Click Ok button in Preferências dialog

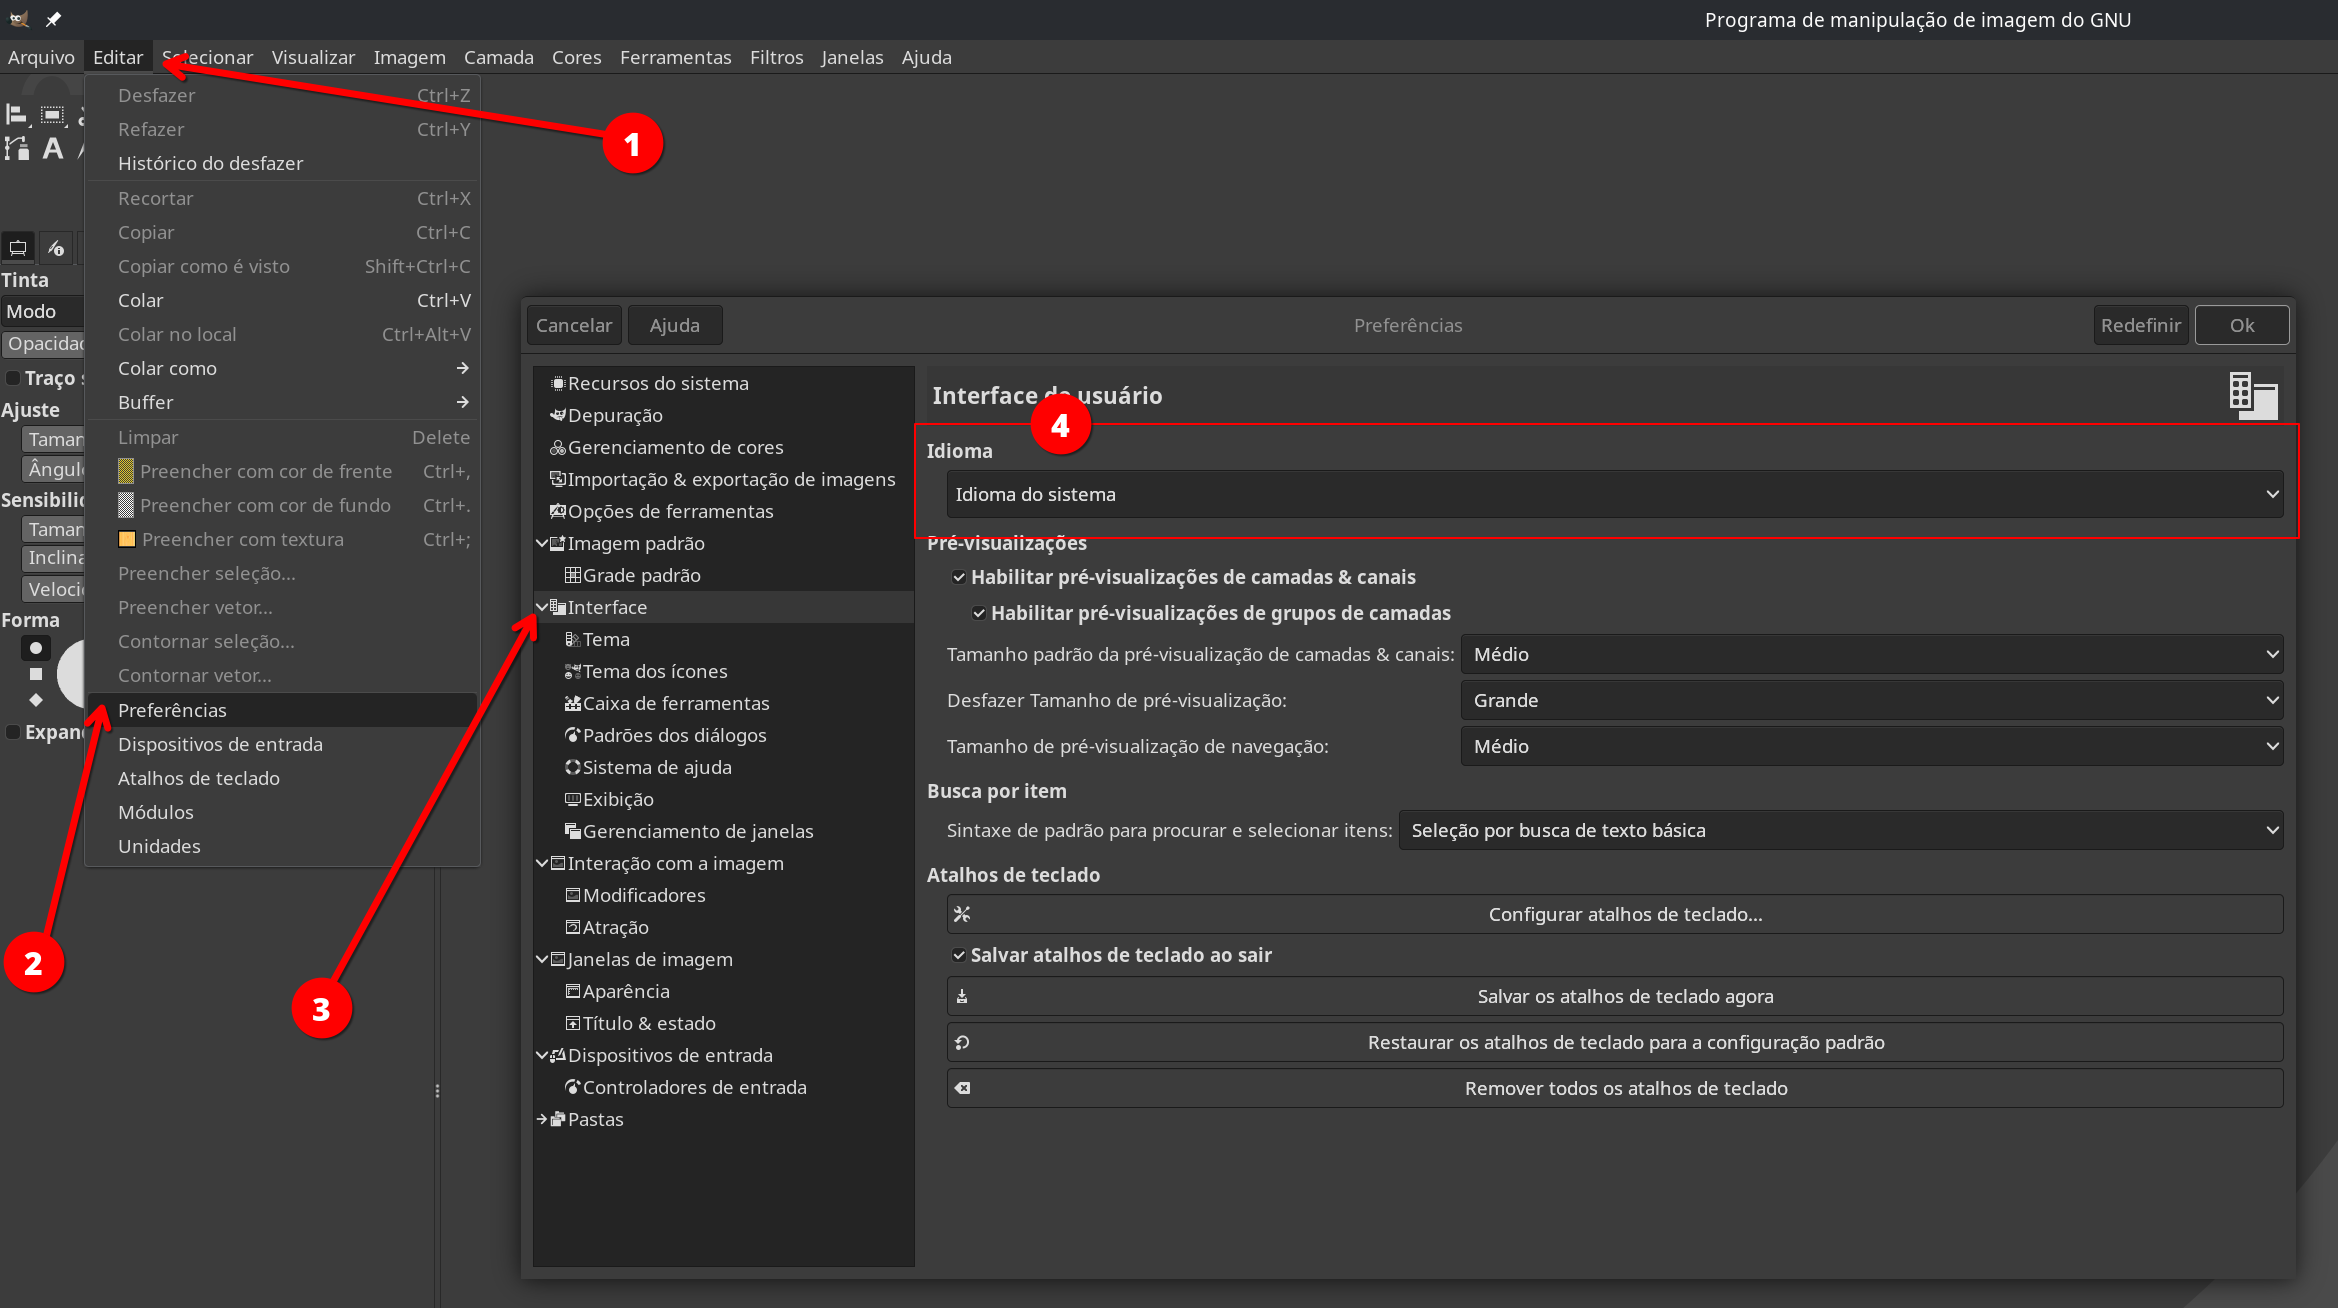click(x=2241, y=325)
